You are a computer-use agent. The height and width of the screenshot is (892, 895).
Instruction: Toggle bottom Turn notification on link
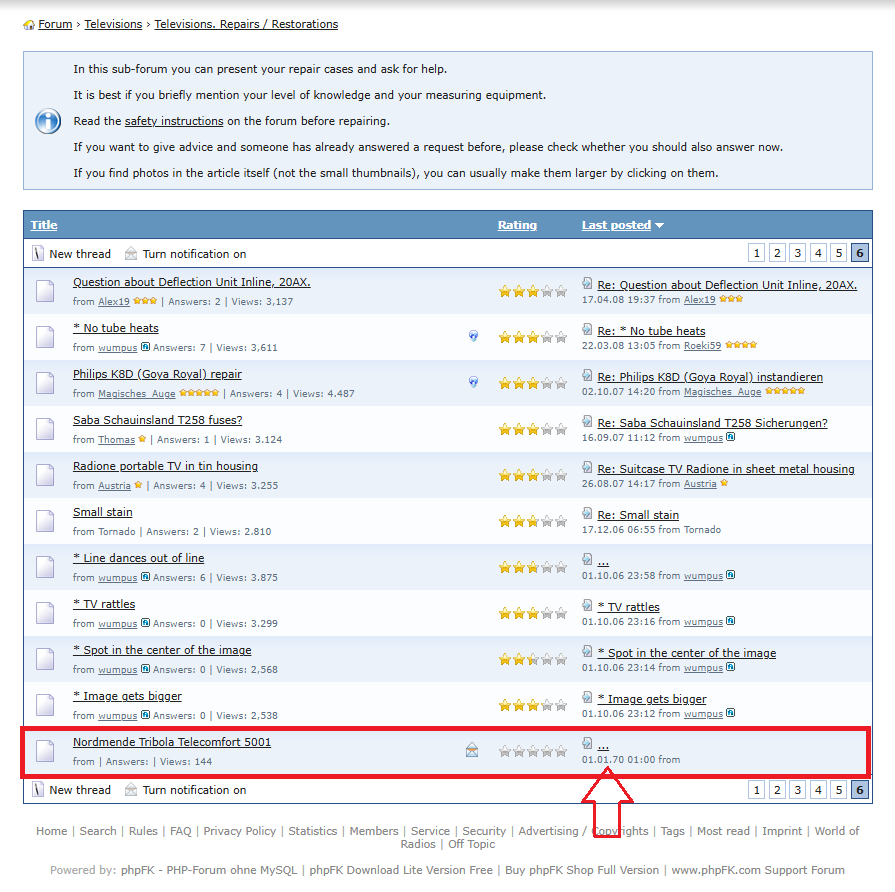click(x=194, y=790)
